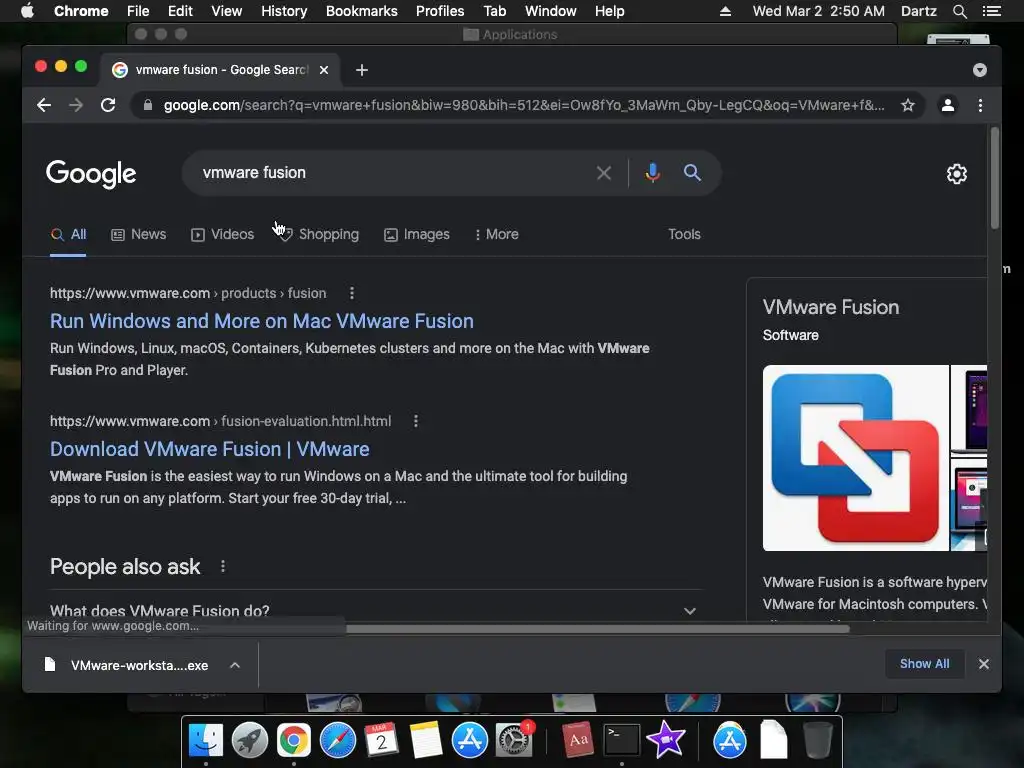Click the forward navigation arrow
1024x768 pixels.
click(x=76, y=105)
